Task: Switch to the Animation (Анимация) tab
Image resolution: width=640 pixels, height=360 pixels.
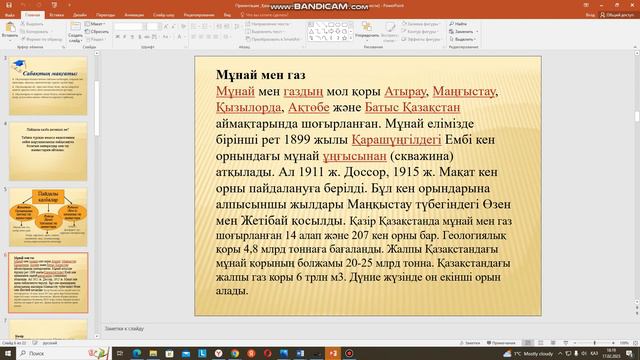Action: pos(134,15)
